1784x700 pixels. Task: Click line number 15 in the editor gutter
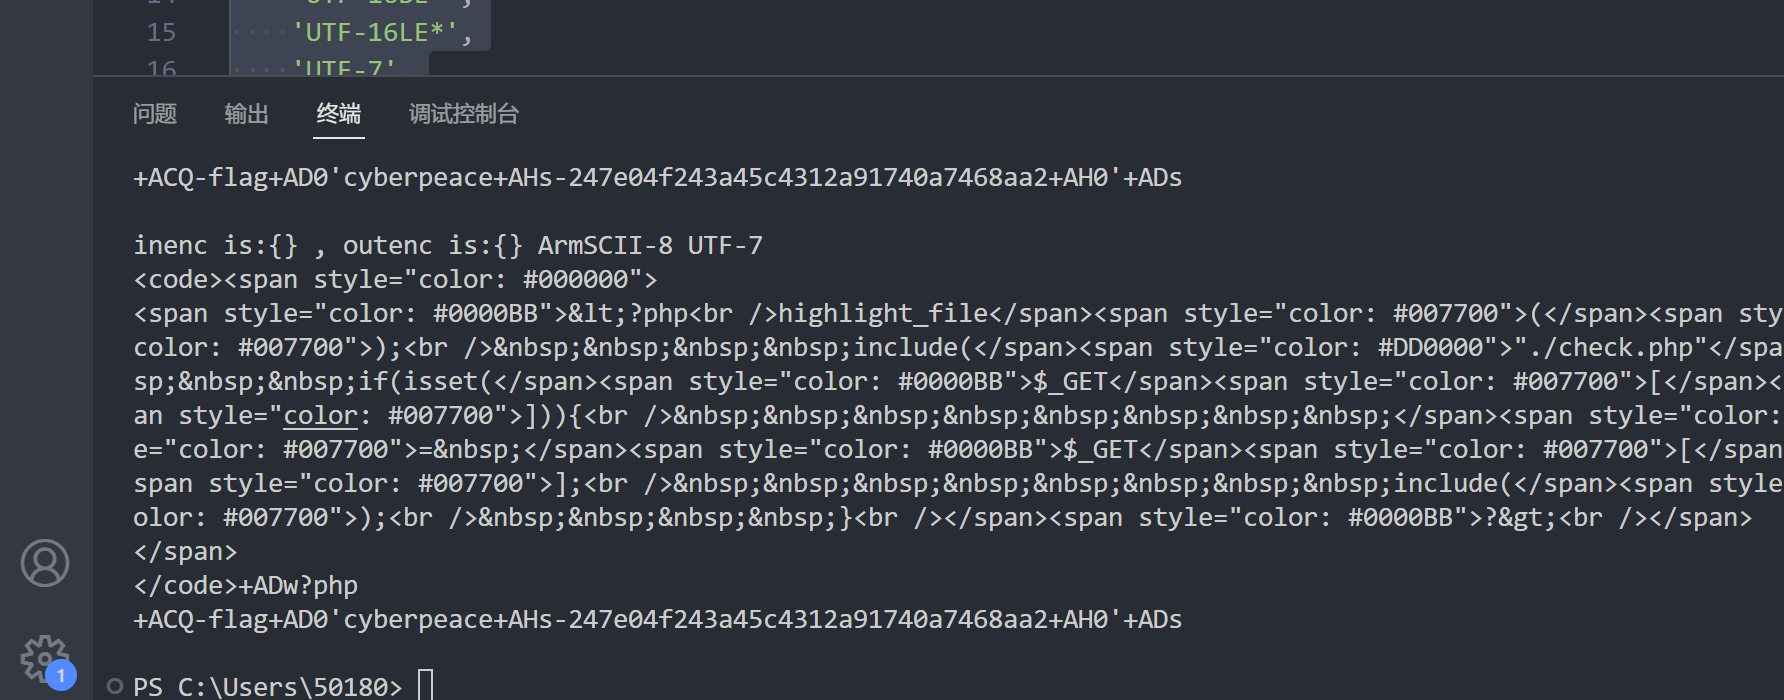161,32
